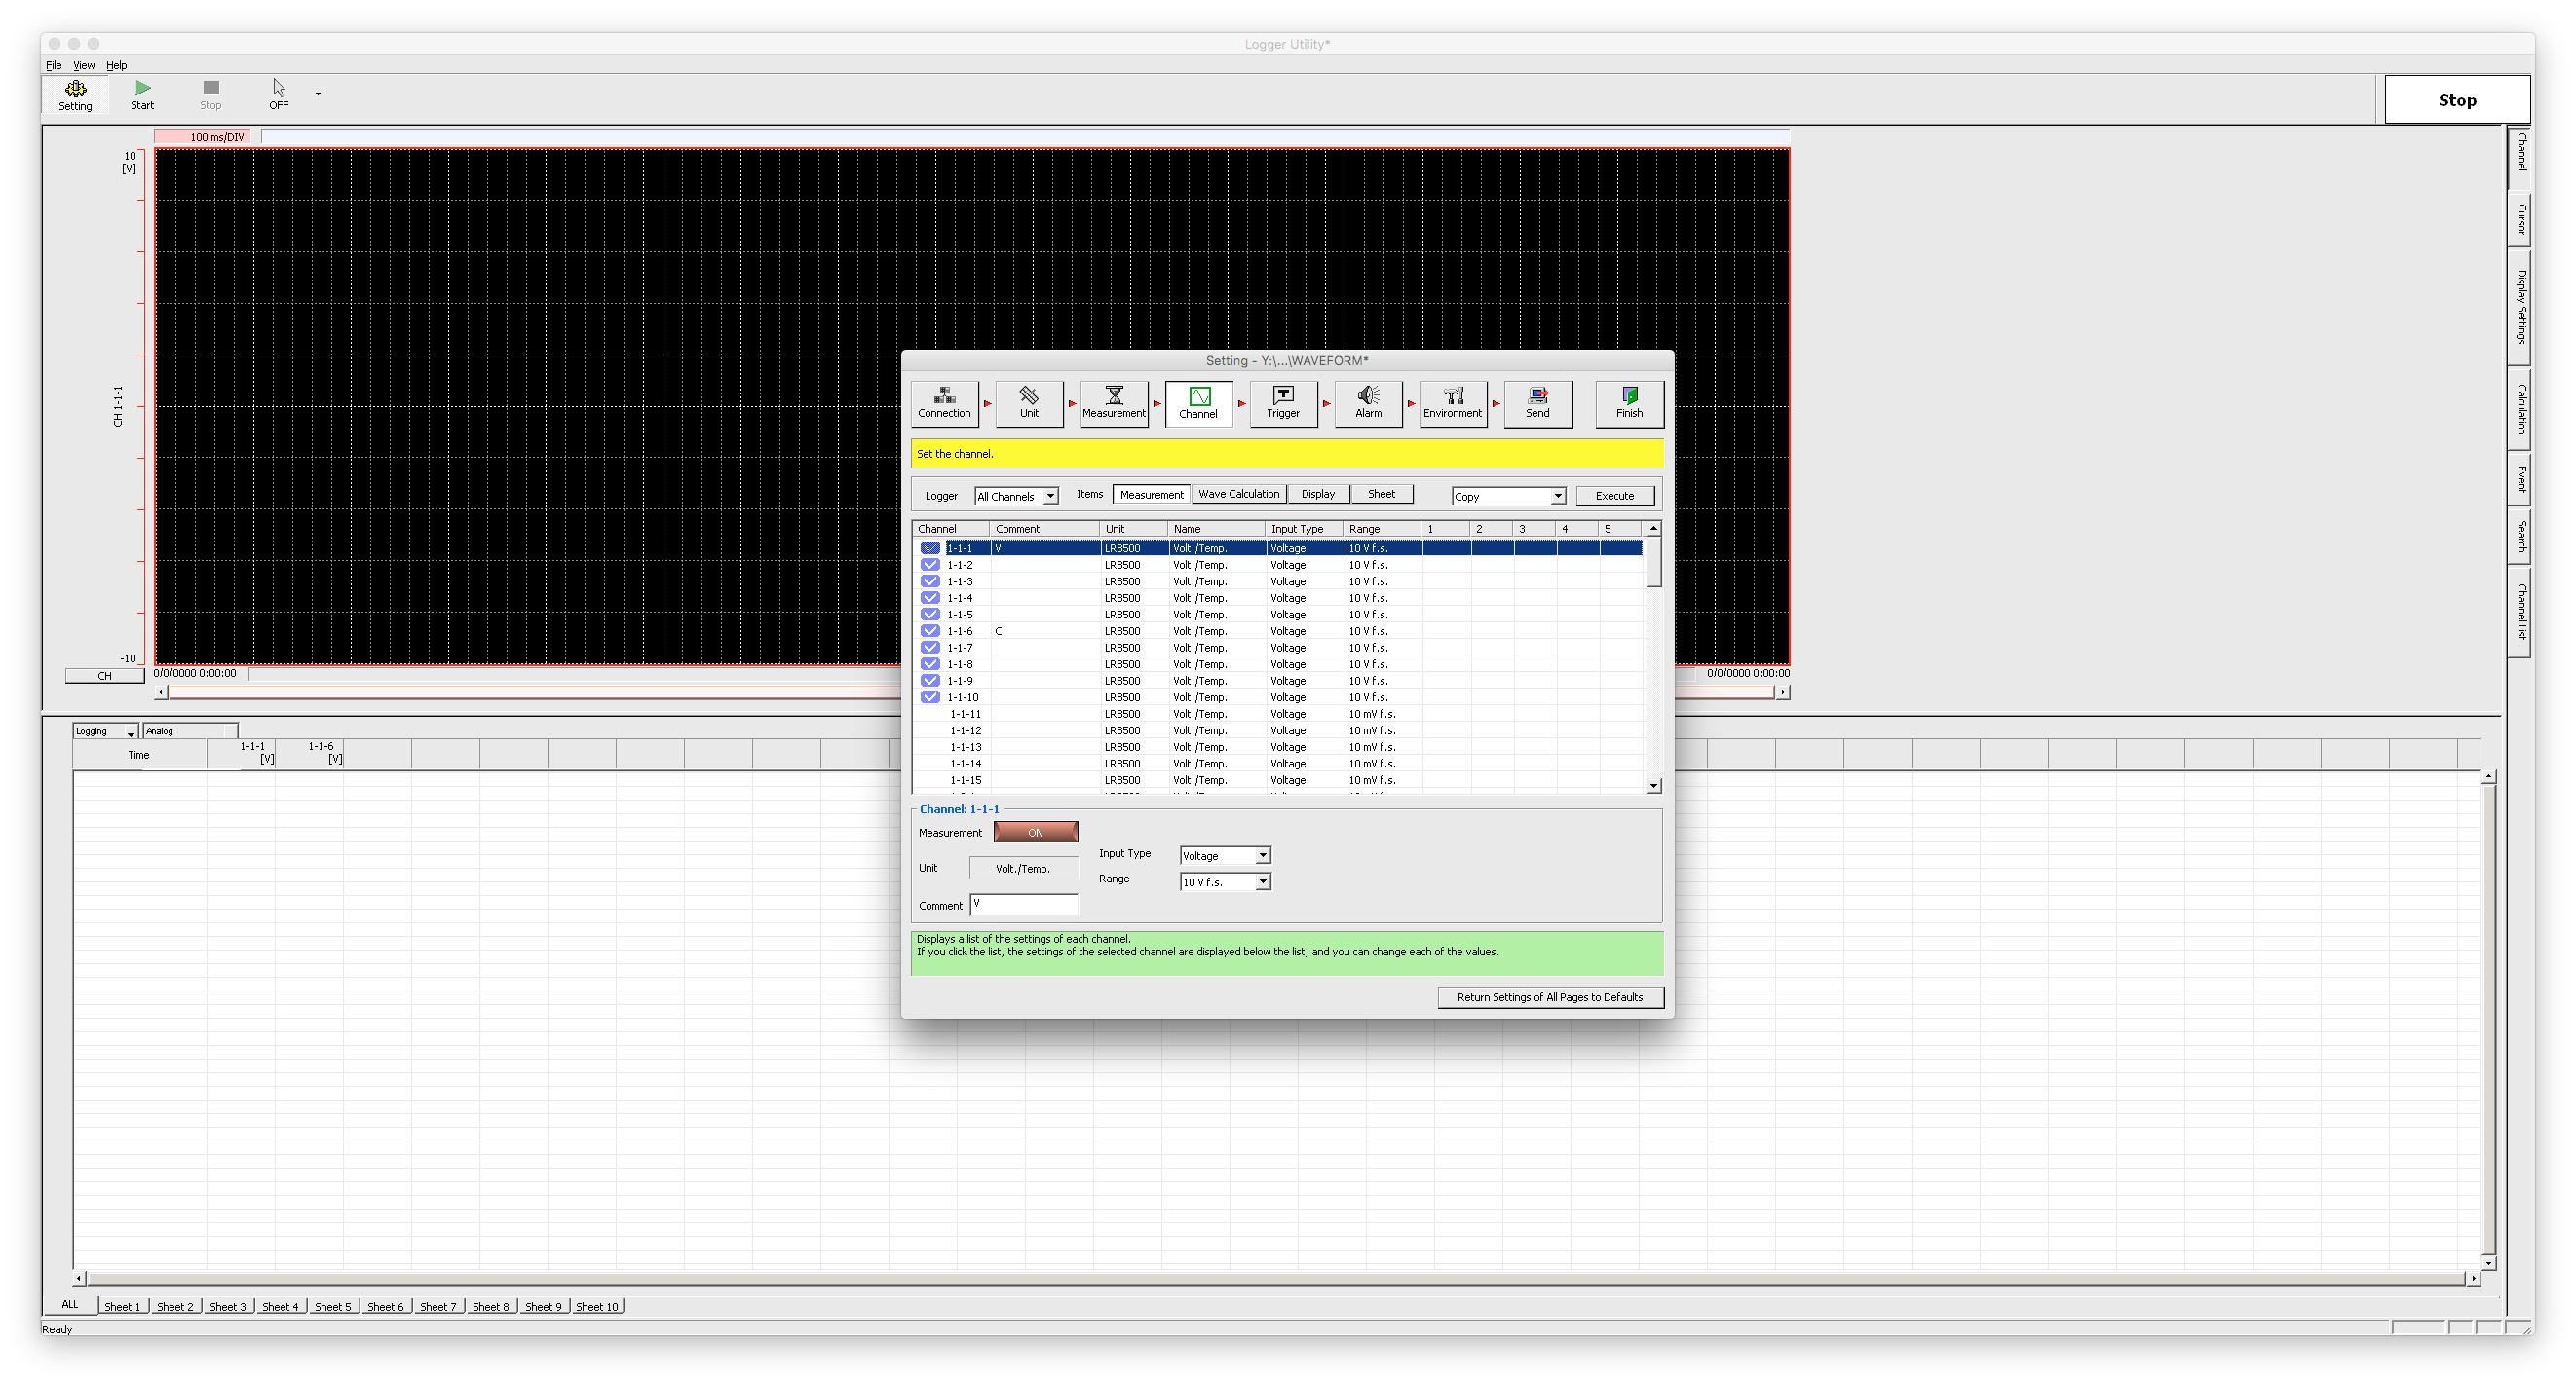The image size is (2576, 1384).
Task: Click the Send settings icon
Action: click(1537, 403)
